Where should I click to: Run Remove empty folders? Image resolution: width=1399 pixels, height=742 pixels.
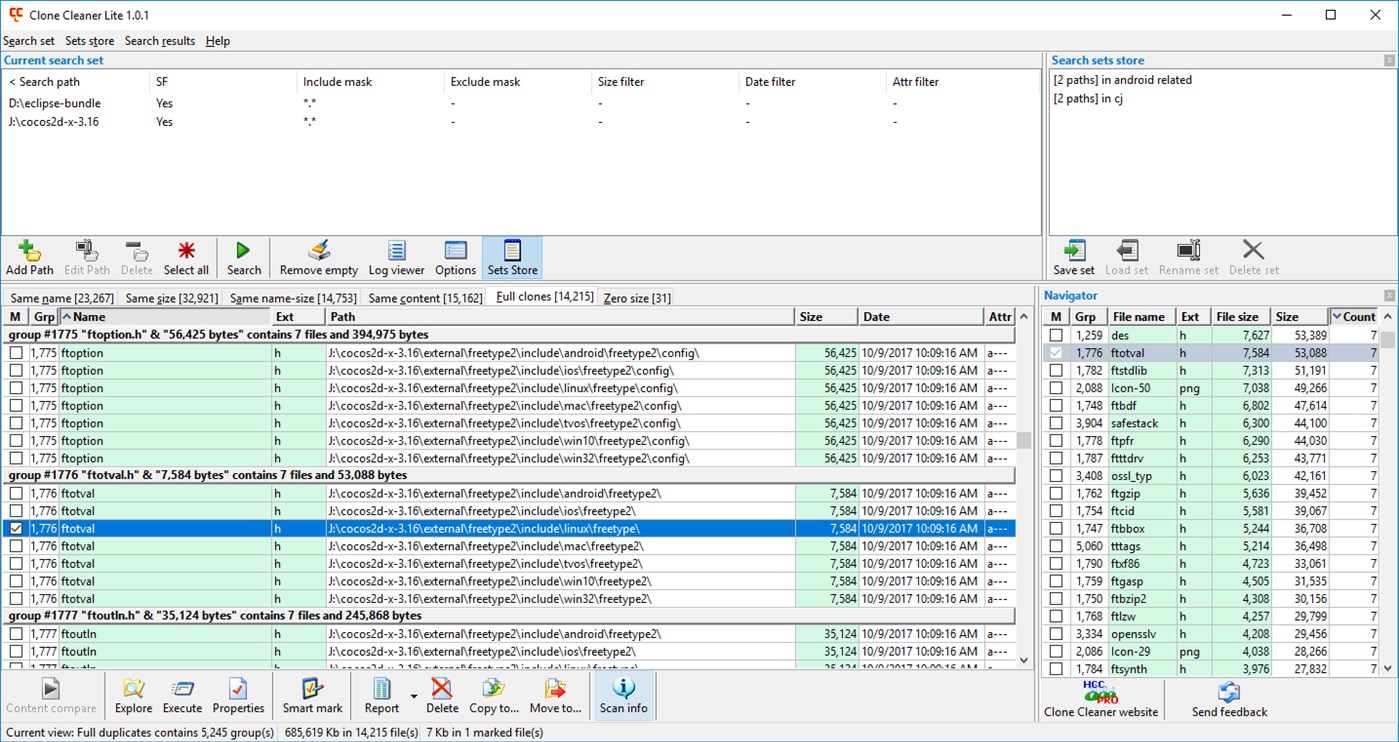click(318, 257)
